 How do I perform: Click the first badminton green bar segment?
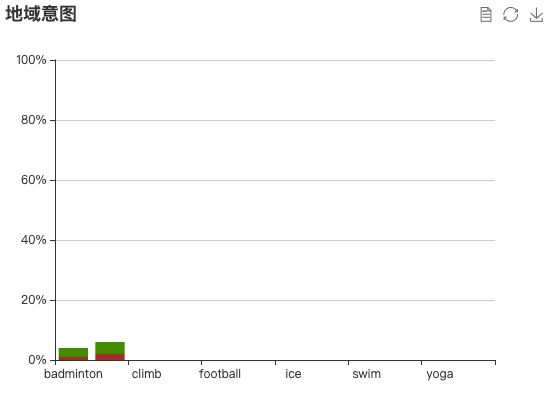tap(73, 353)
